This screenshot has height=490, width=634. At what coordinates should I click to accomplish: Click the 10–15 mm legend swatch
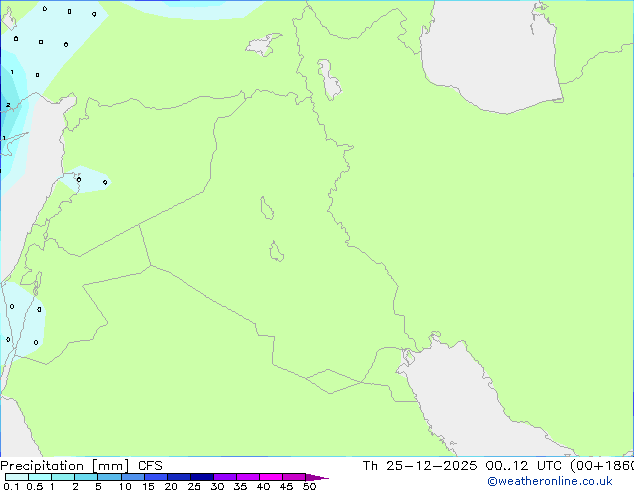132,477
